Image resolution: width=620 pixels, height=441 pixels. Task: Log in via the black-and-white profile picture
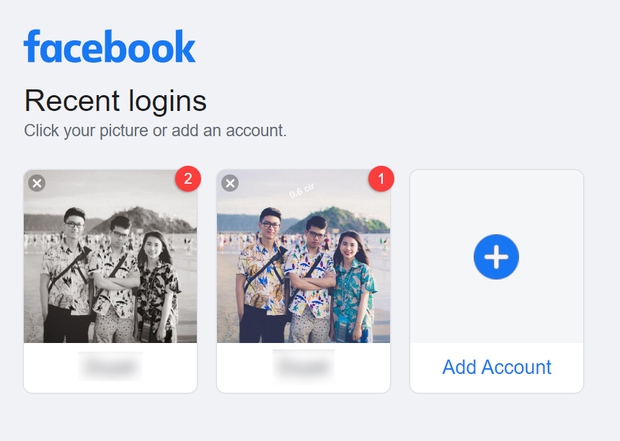[110, 256]
